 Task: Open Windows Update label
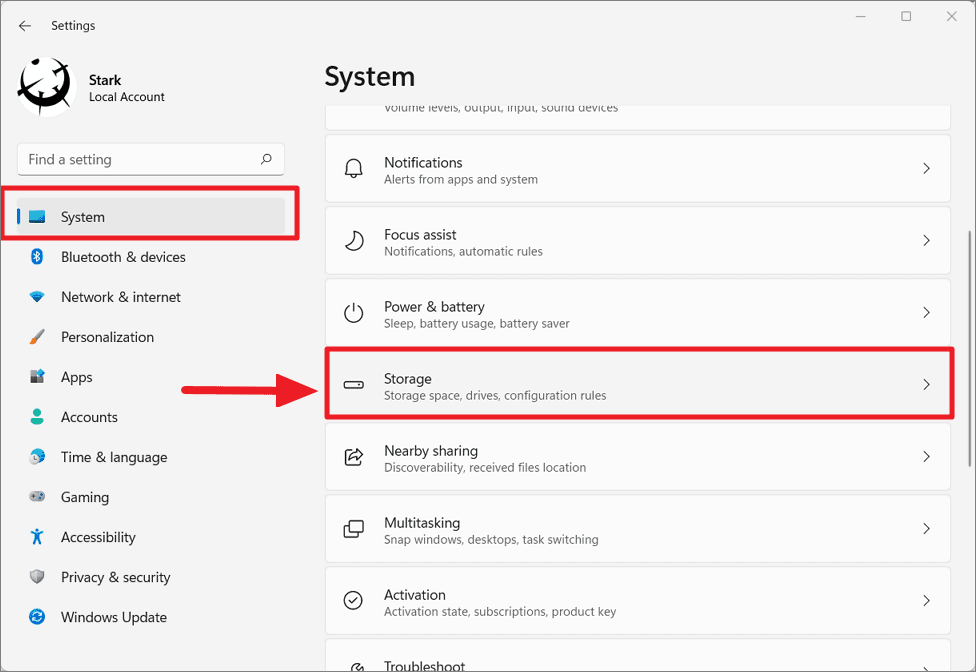114,617
